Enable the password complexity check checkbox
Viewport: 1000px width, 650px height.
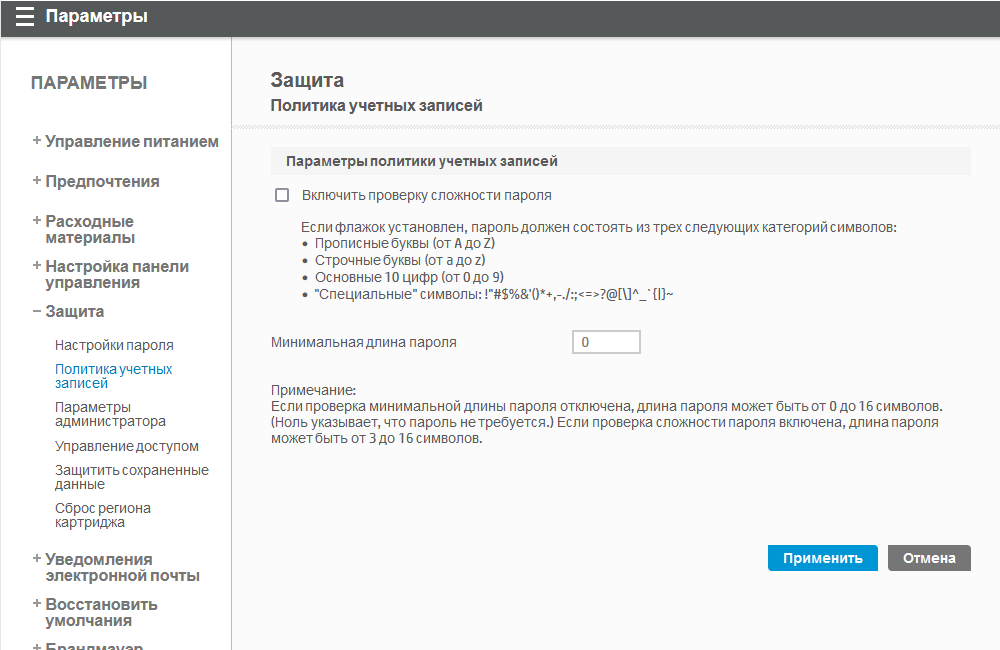(x=282, y=196)
